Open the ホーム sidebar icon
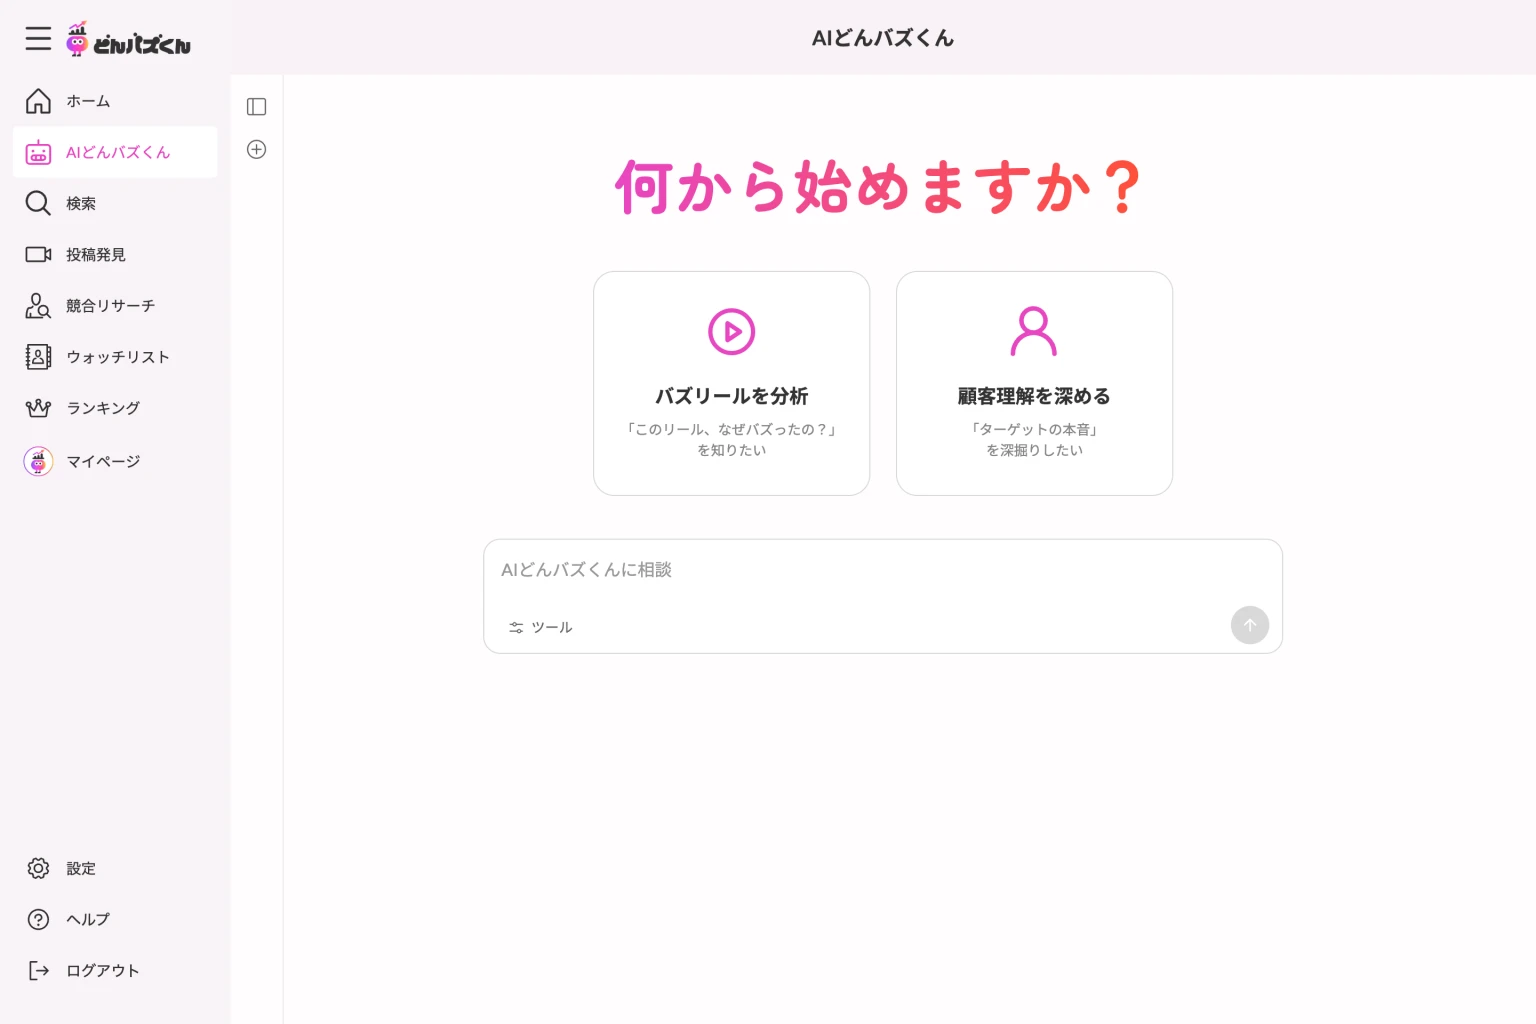 [37, 101]
